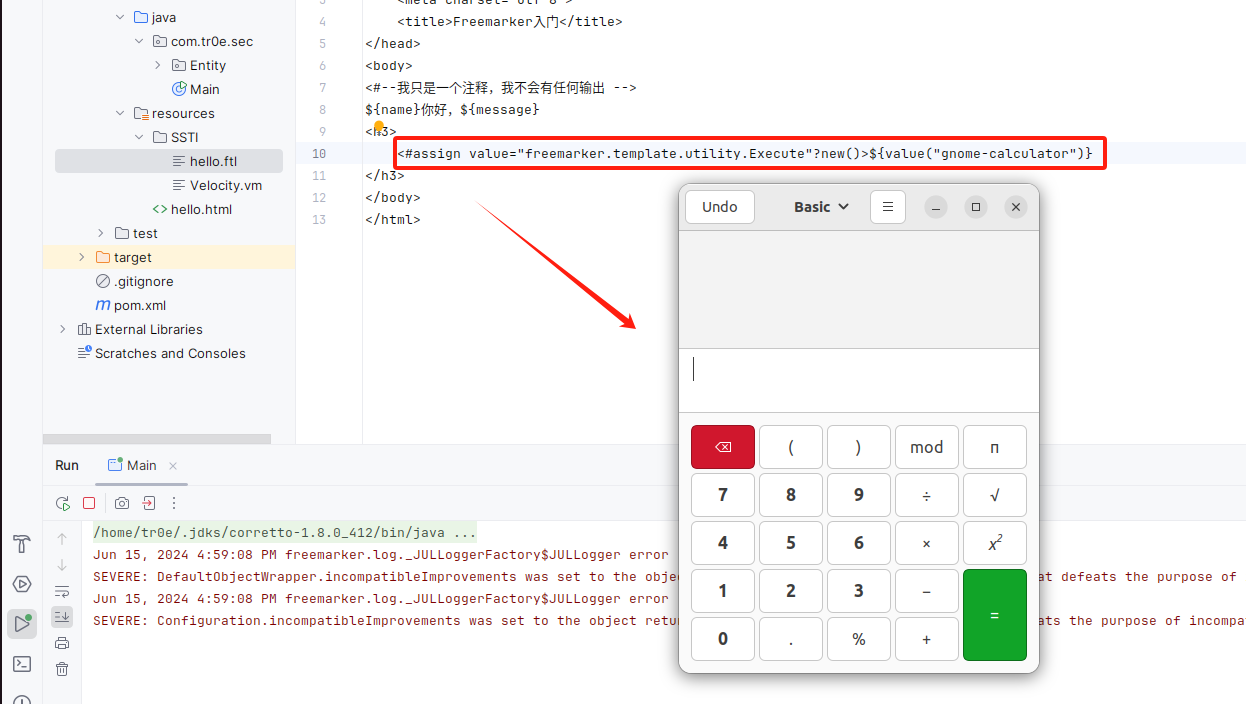
Task: Click the calculator square root button
Action: 995,495
